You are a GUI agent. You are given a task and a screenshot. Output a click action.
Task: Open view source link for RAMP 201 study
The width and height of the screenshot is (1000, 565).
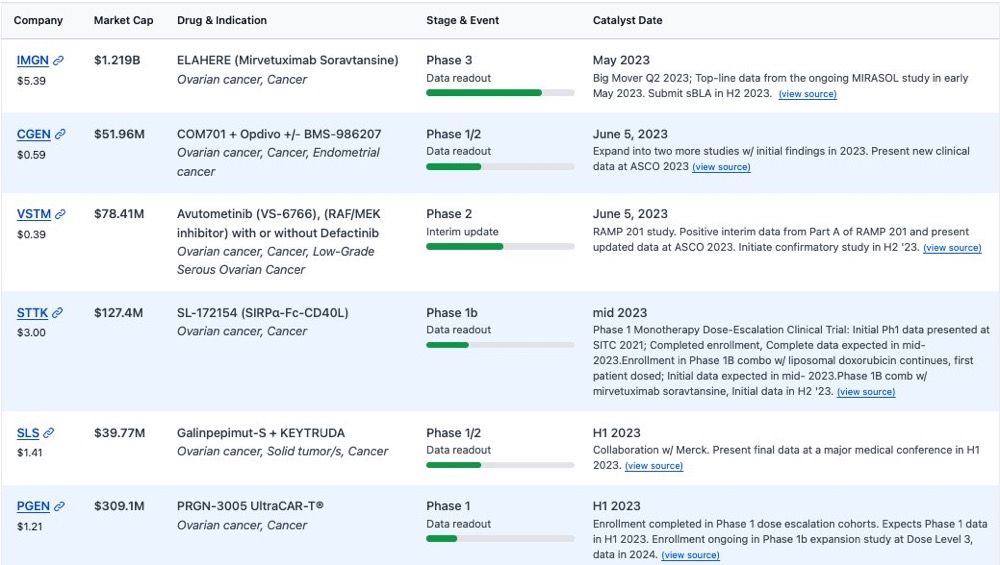952,247
